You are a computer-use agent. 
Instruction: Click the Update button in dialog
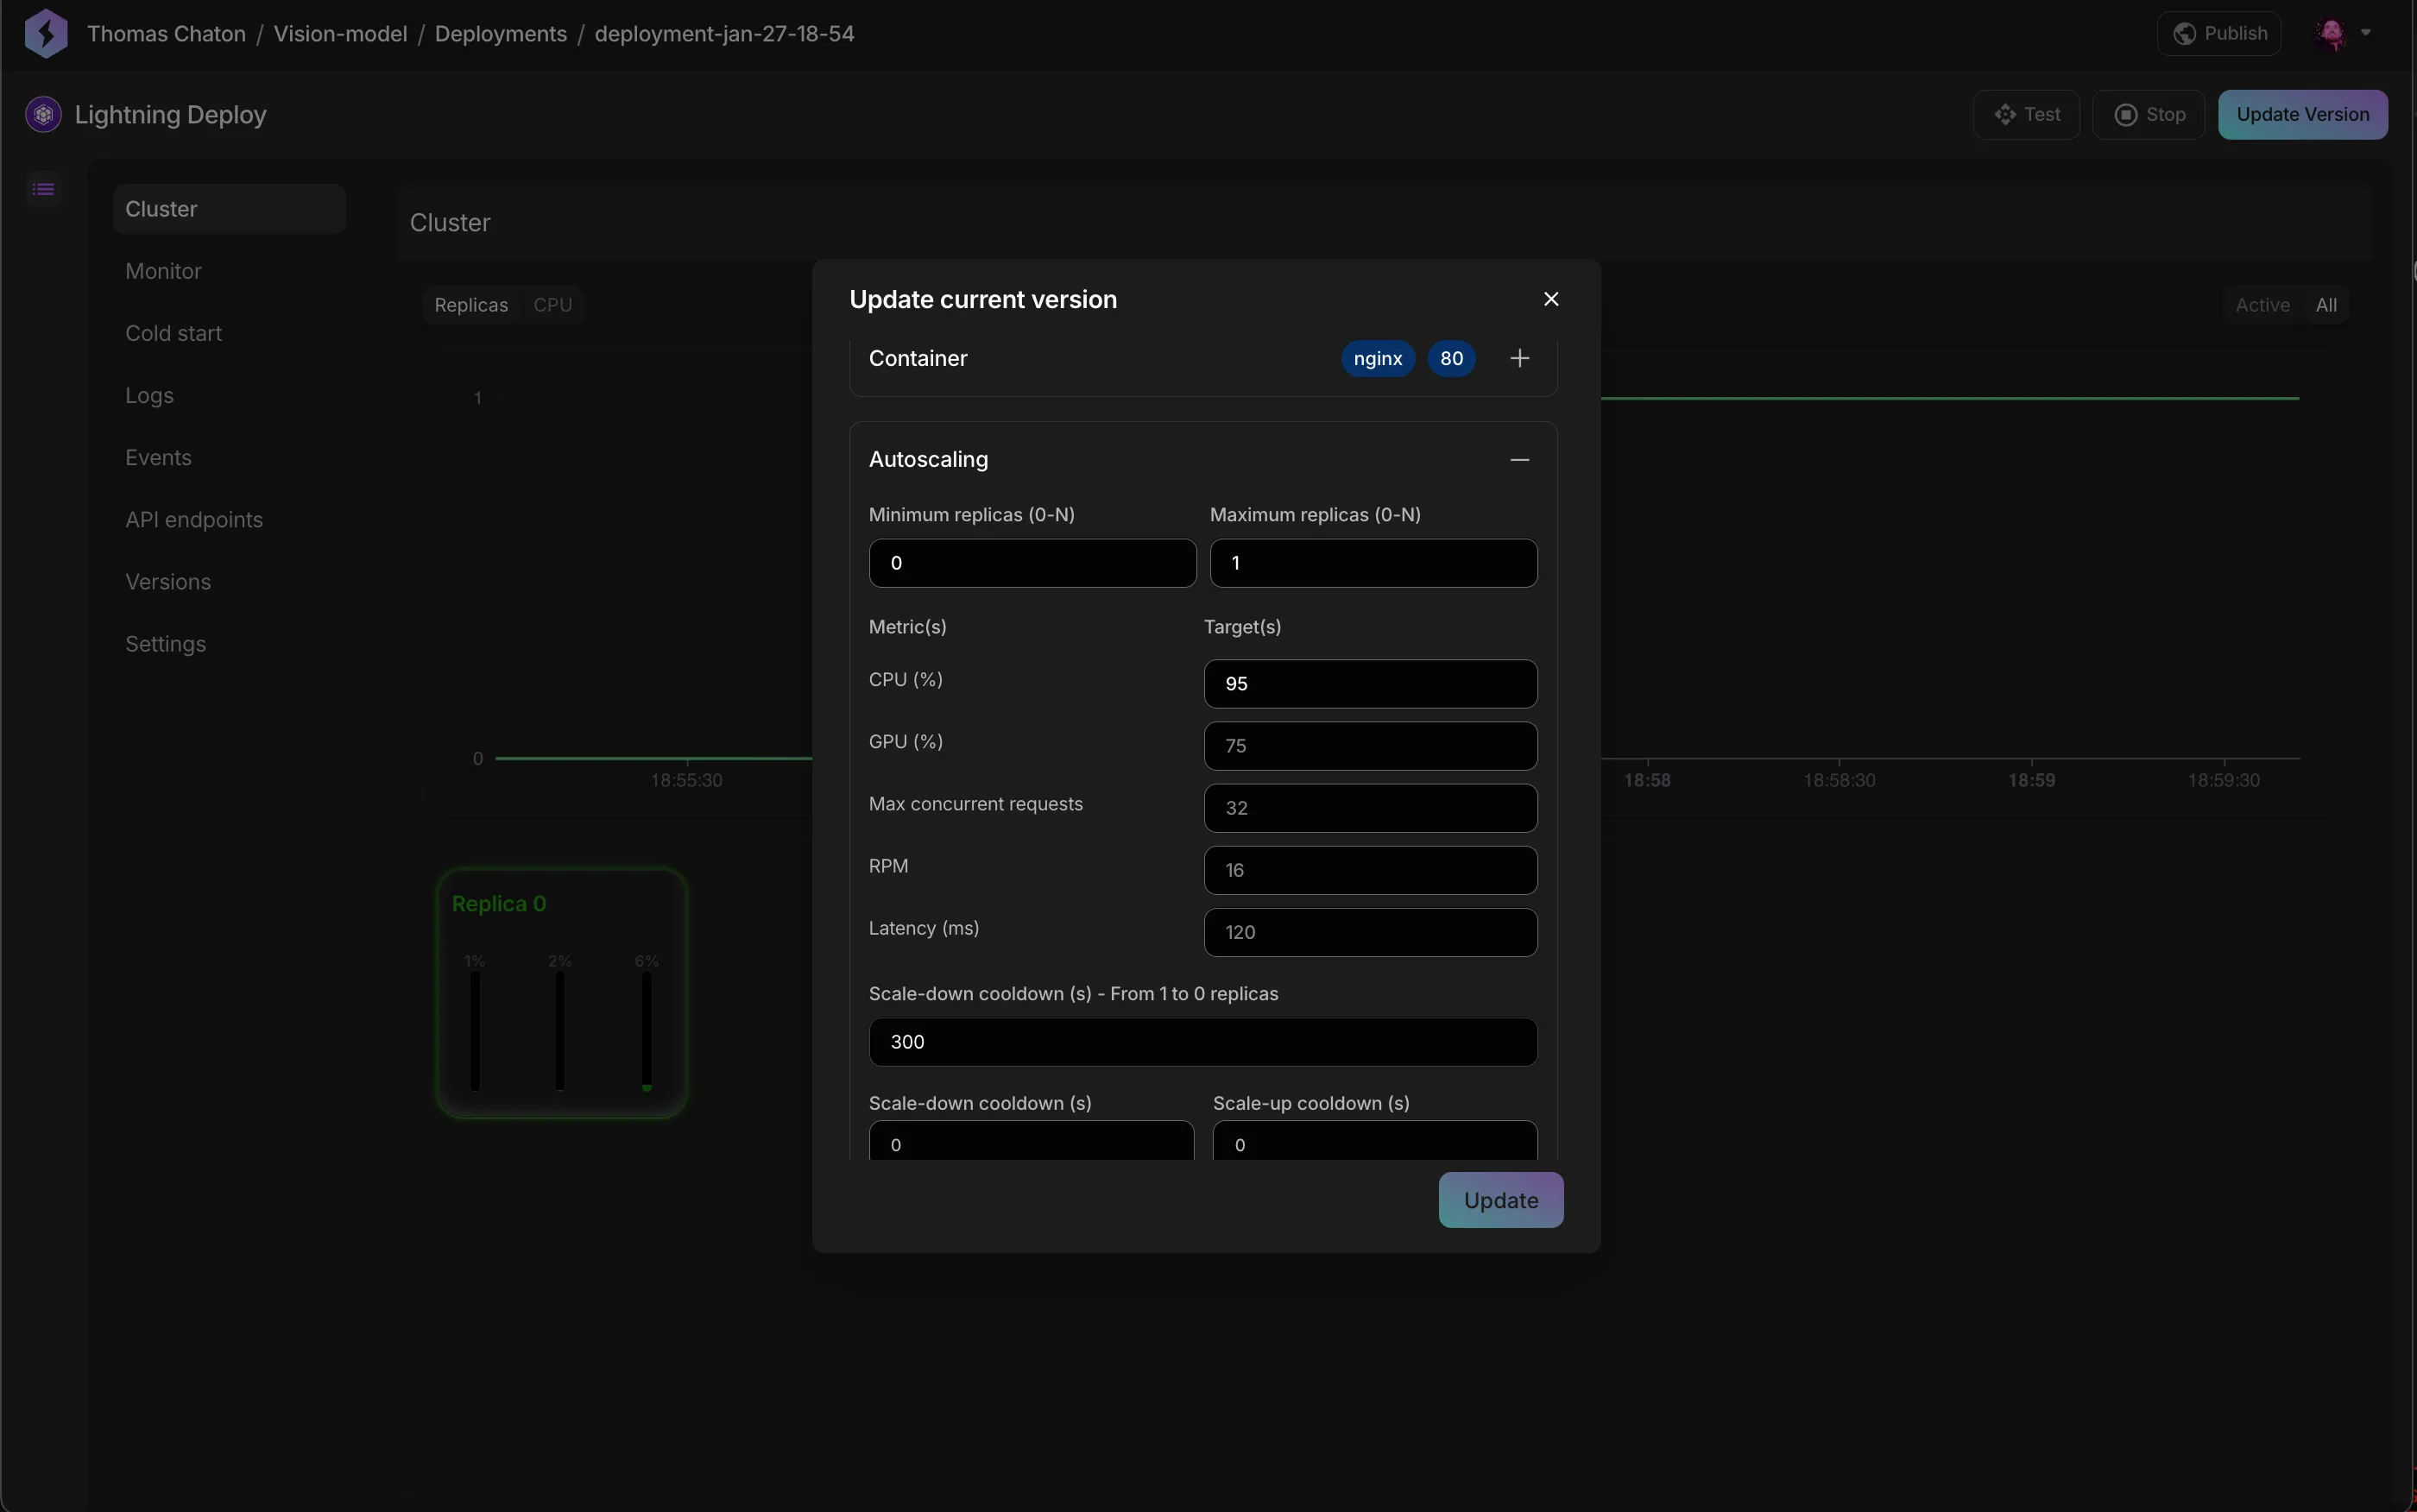tap(1500, 1200)
